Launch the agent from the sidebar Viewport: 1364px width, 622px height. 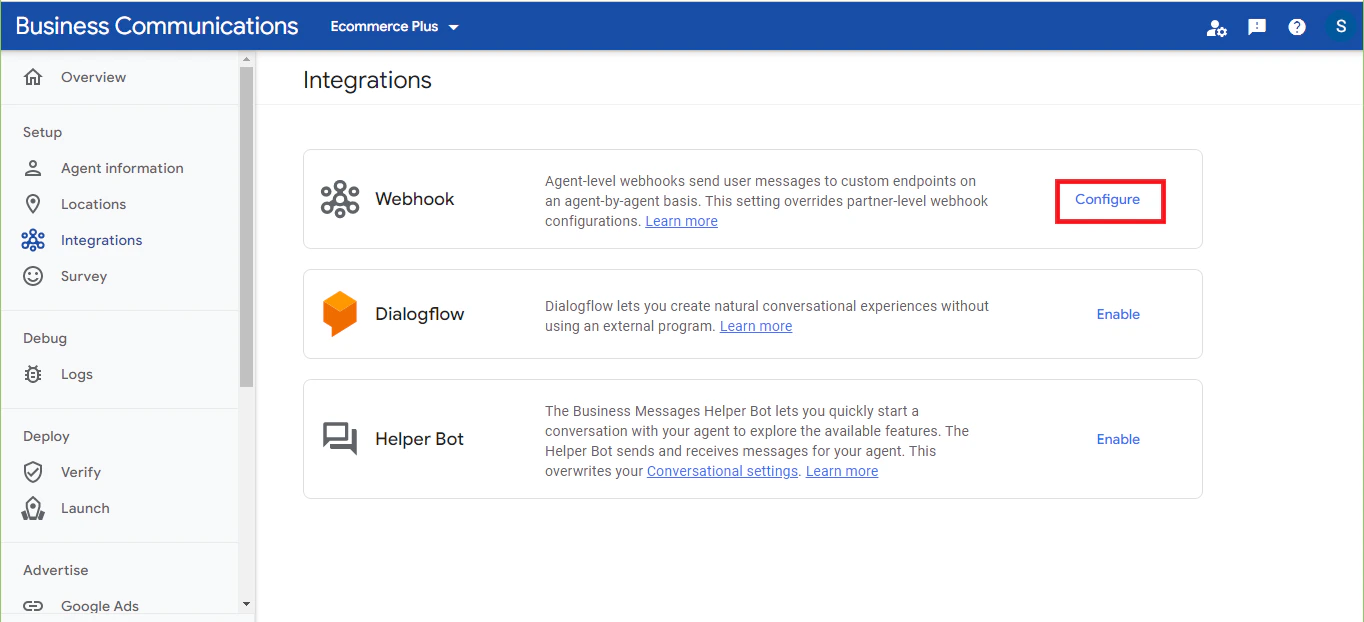pos(85,508)
